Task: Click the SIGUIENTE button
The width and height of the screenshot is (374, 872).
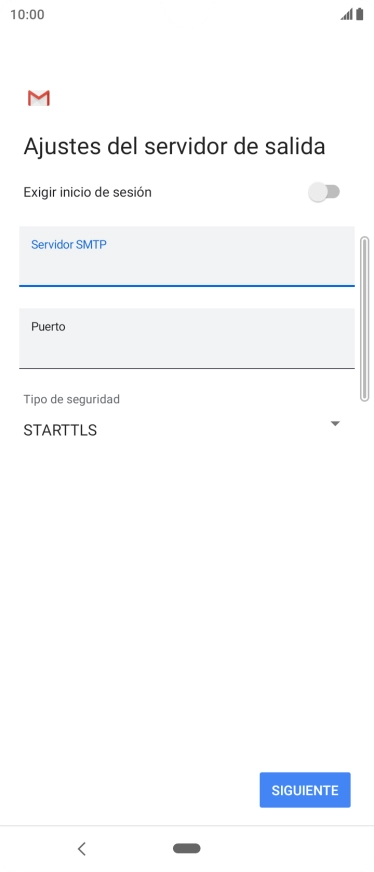Action: (x=305, y=790)
